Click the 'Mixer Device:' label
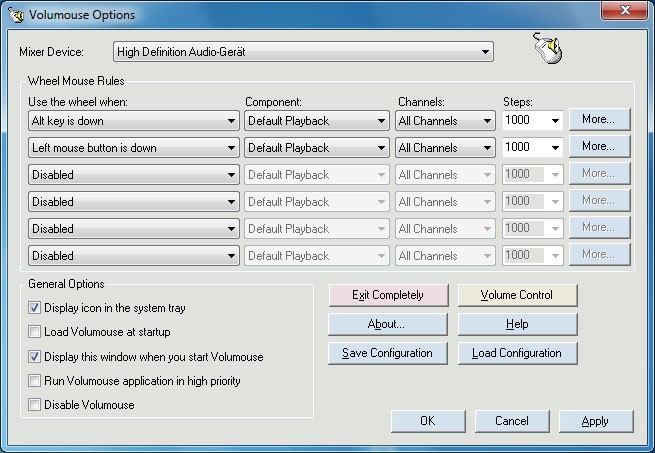 pyautogui.click(x=51, y=52)
